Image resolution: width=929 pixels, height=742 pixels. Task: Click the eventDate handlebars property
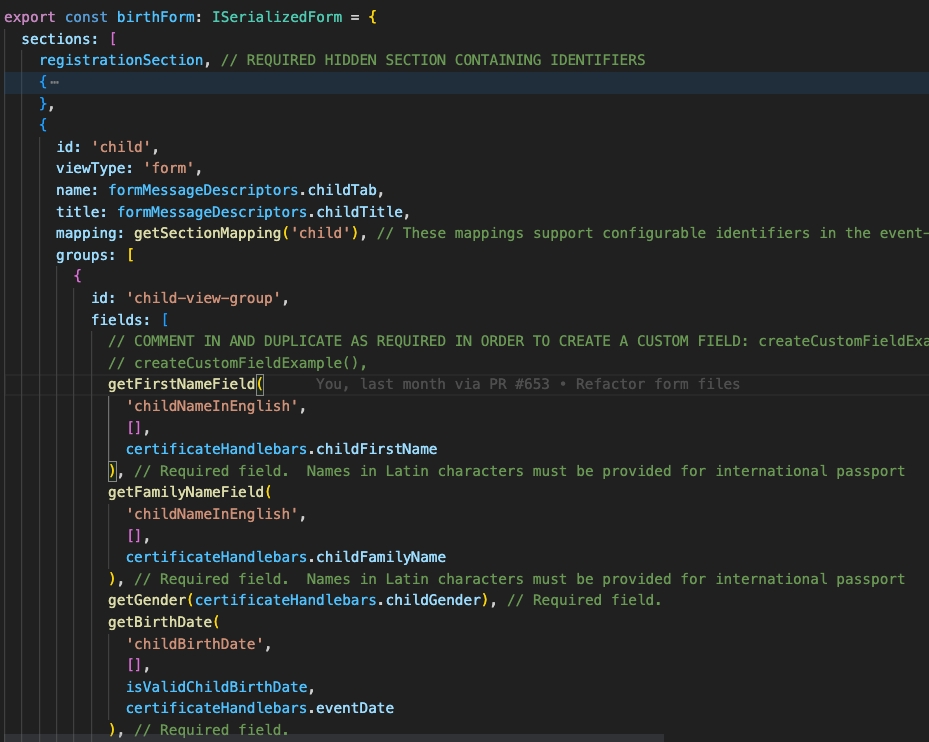coord(355,708)
